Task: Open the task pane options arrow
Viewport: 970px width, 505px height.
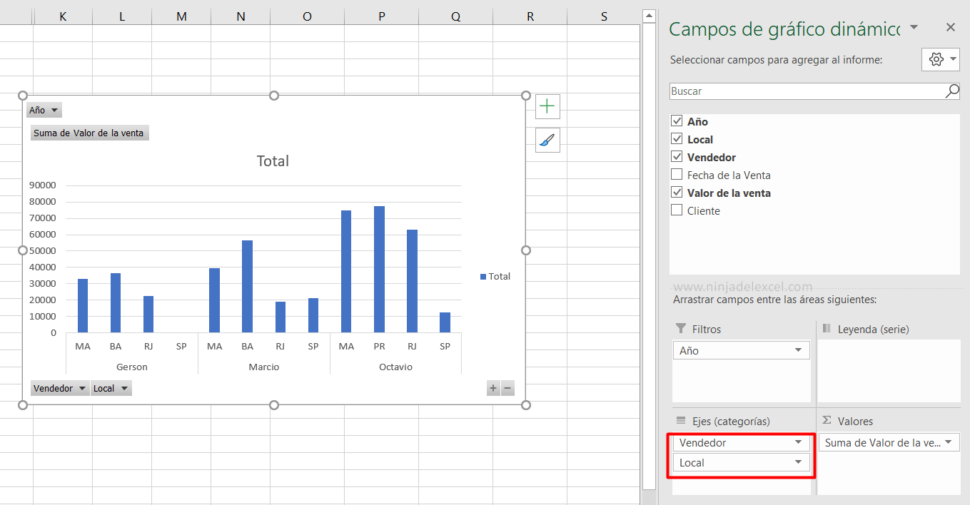Action: point(913,27)
